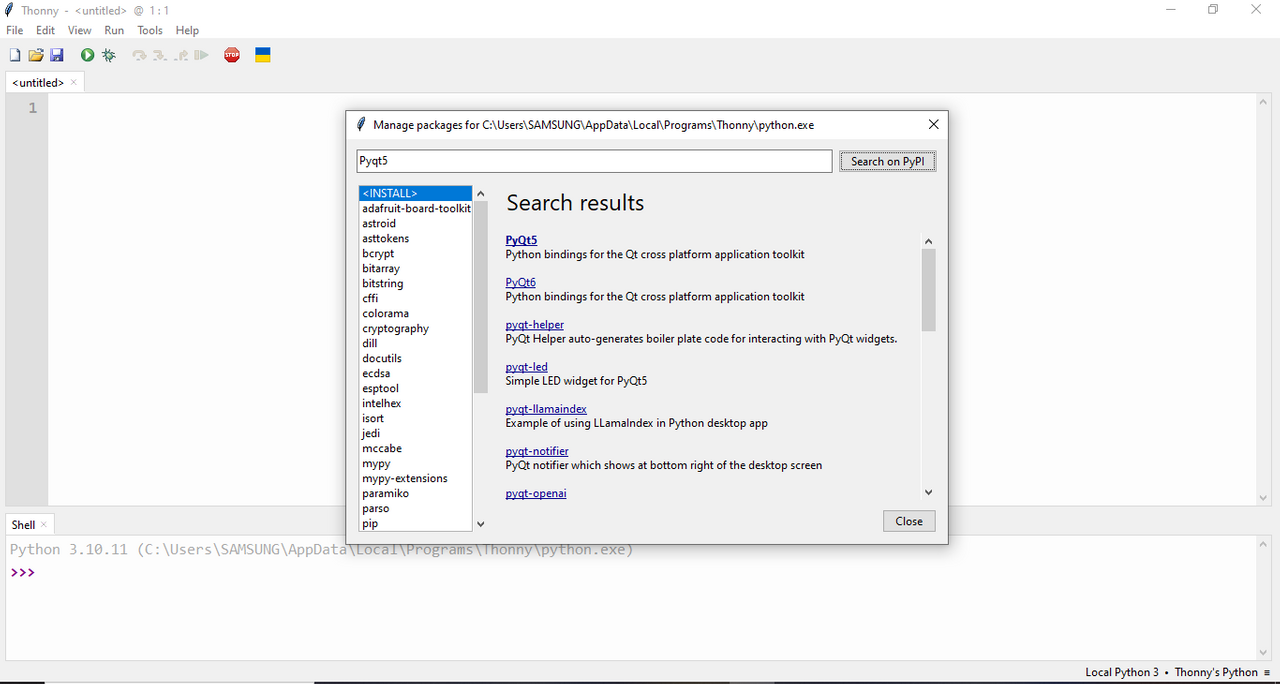Save file using the floppy disk icon
Screen dimensions: 1280x684
click(57, 55)
